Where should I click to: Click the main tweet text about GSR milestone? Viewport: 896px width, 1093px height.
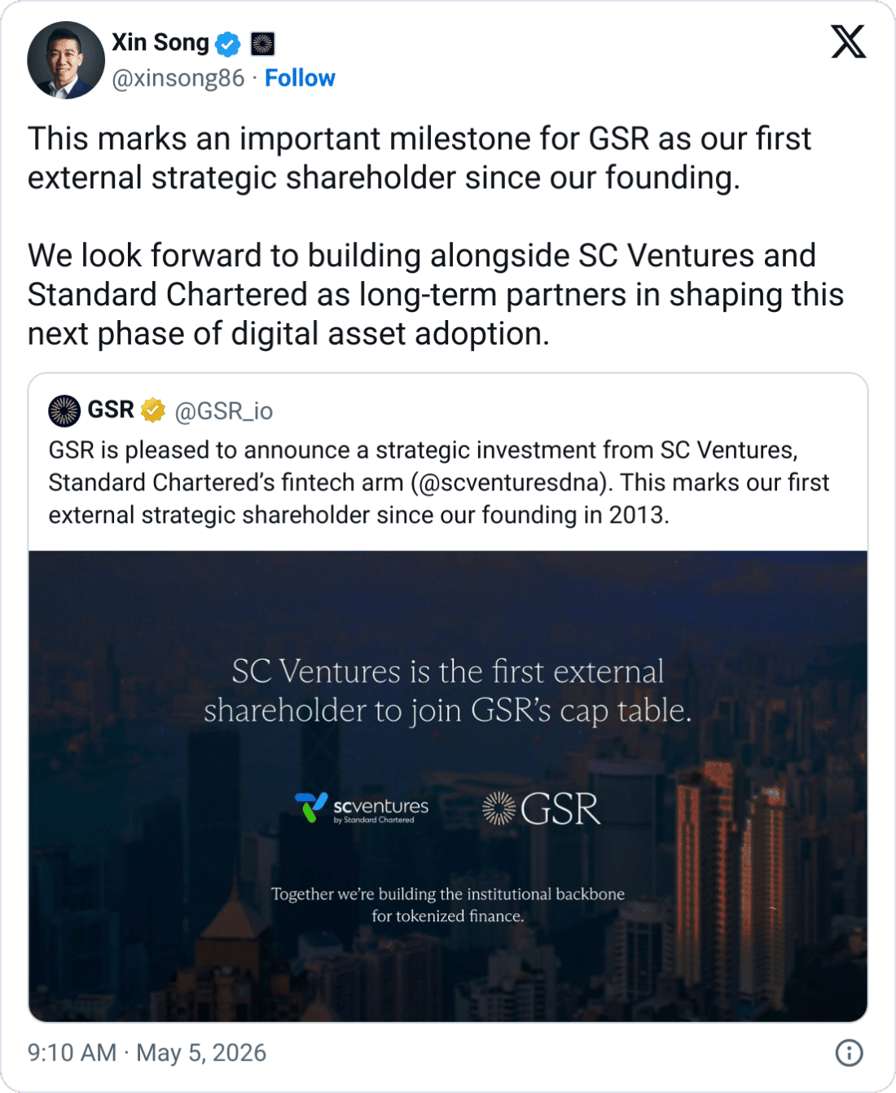[436, 236]
